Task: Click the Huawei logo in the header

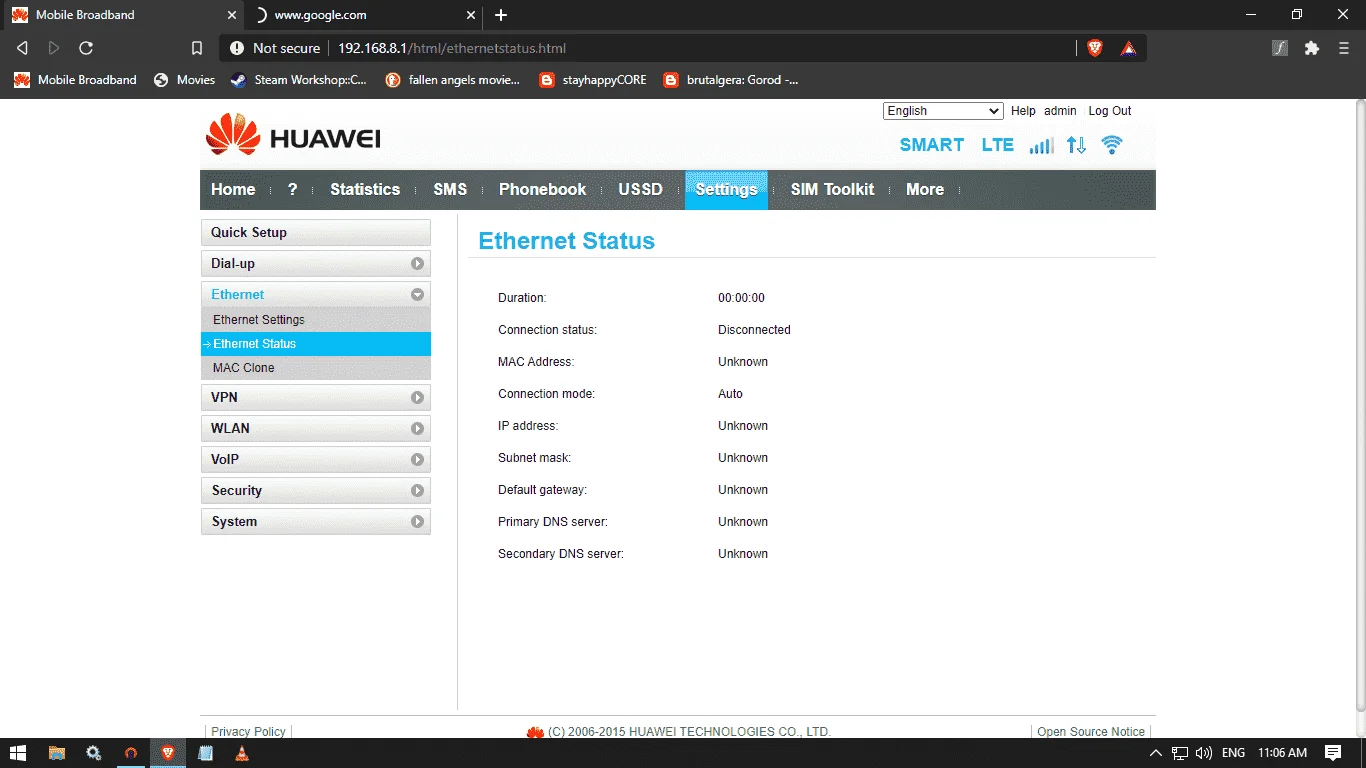Action: pos(293,135)
